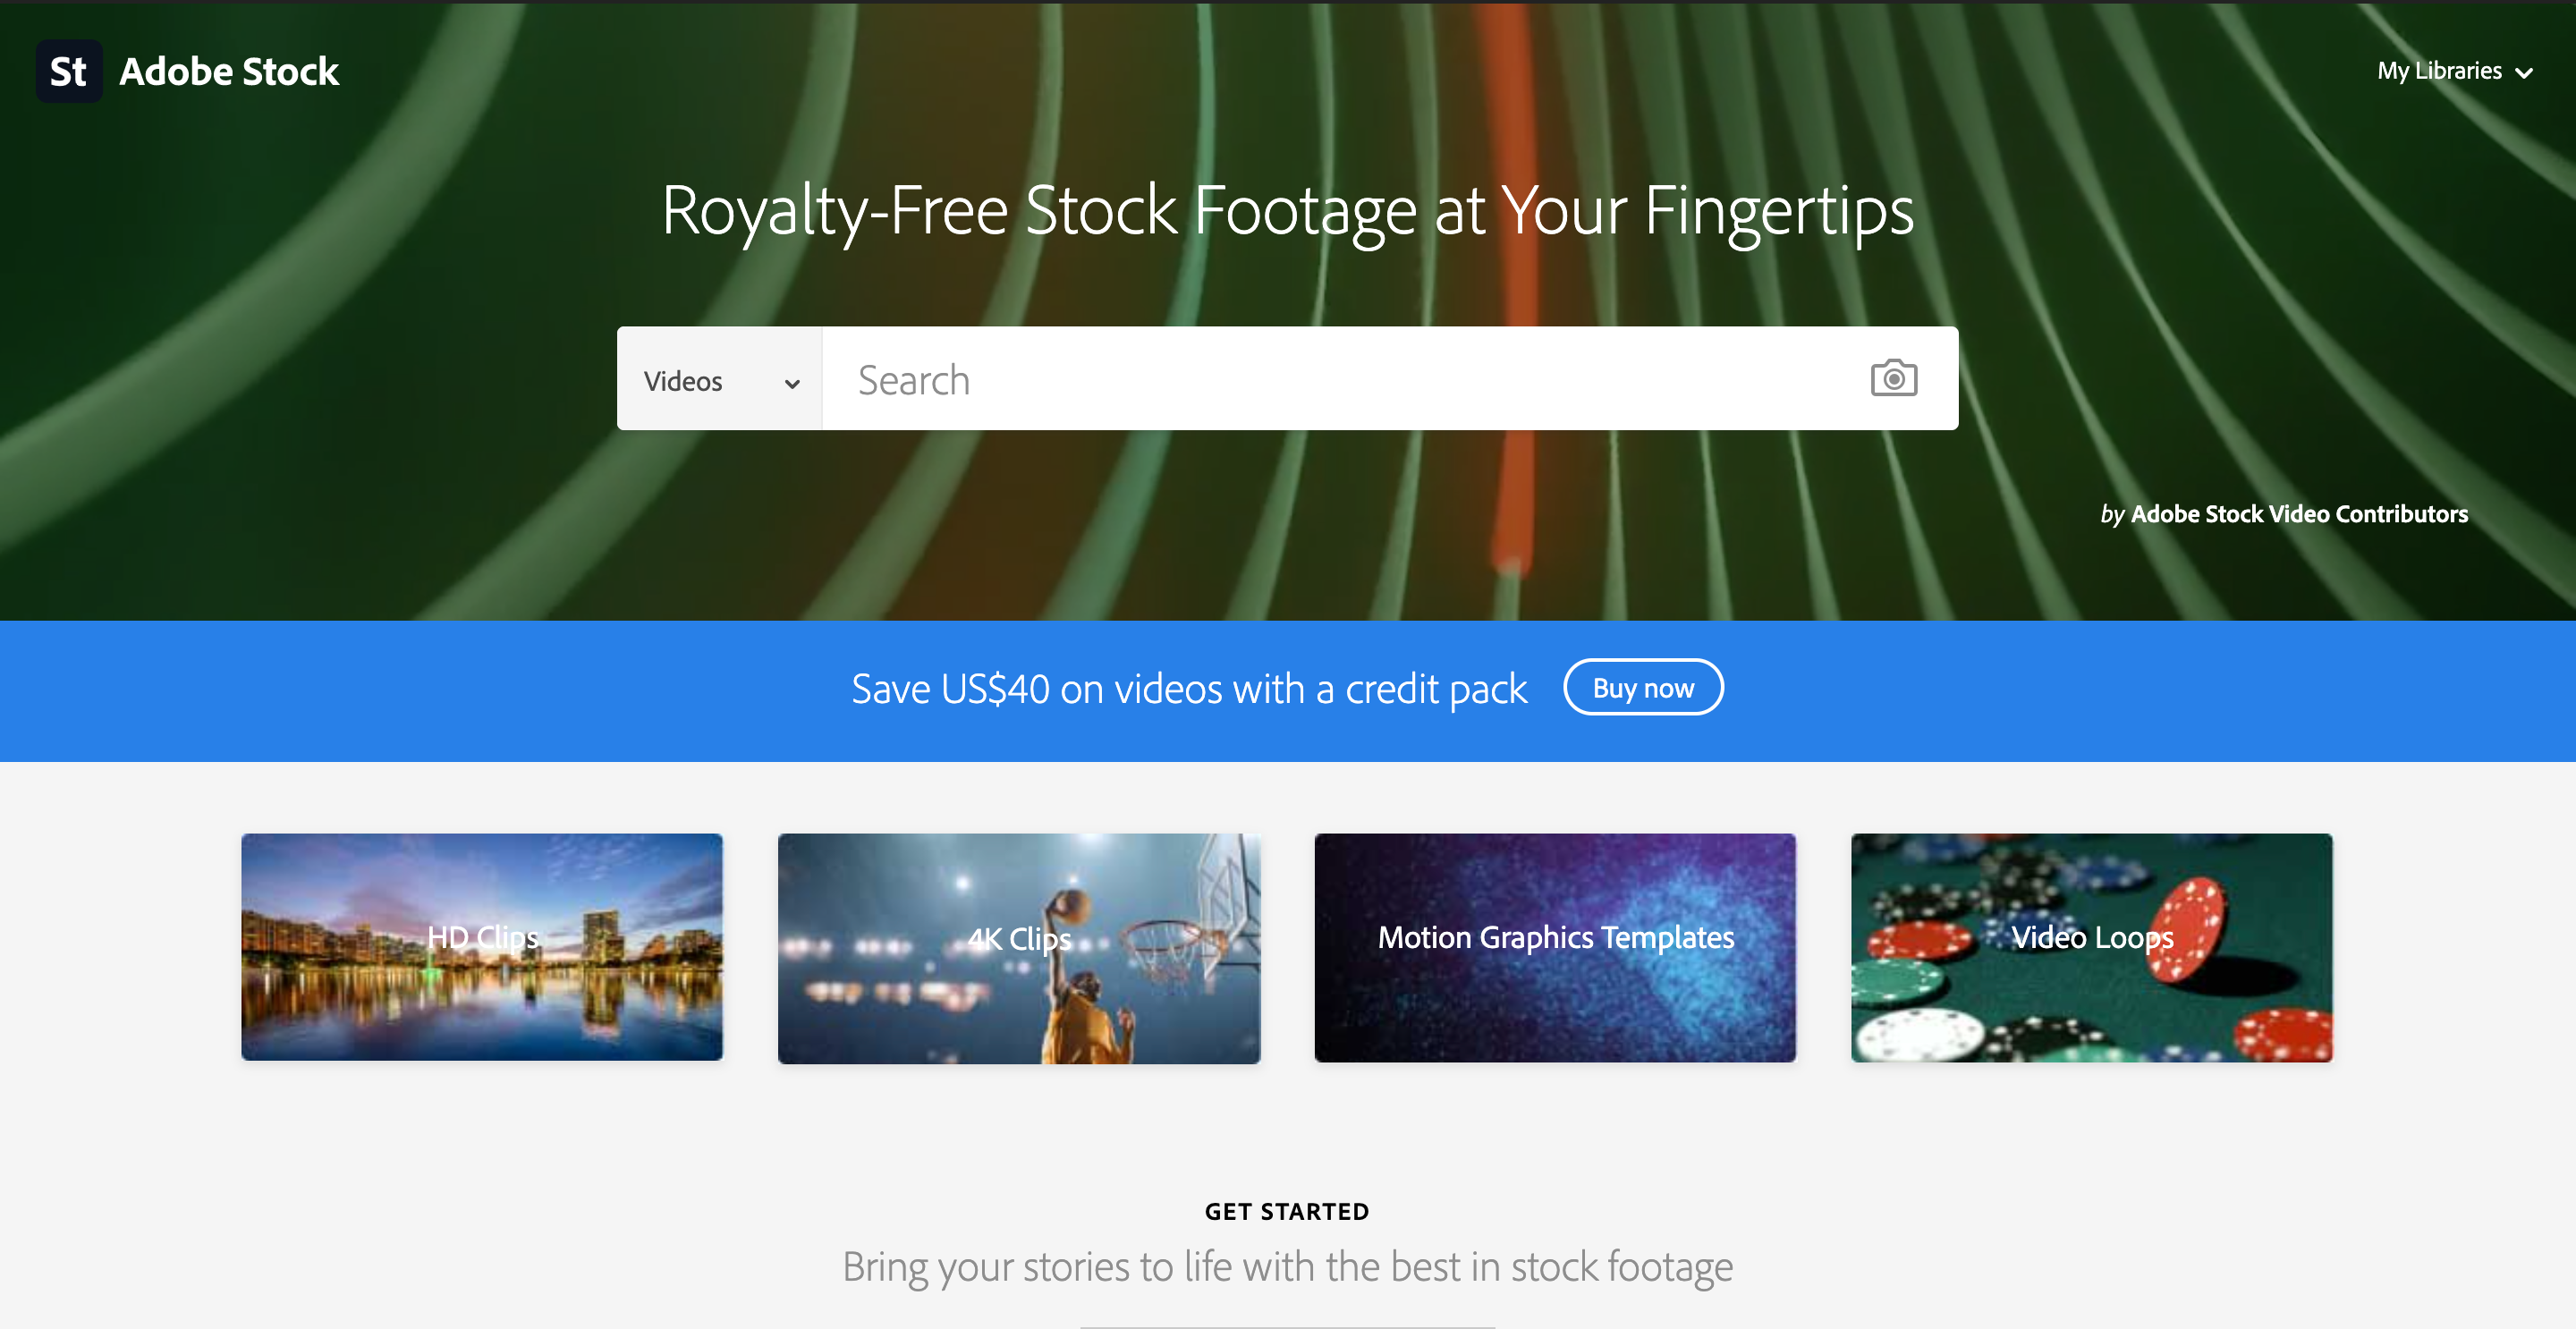This screenshot has width=2576, height=1329.
Task: Click the Buy now button
Action: point(1643,688)
